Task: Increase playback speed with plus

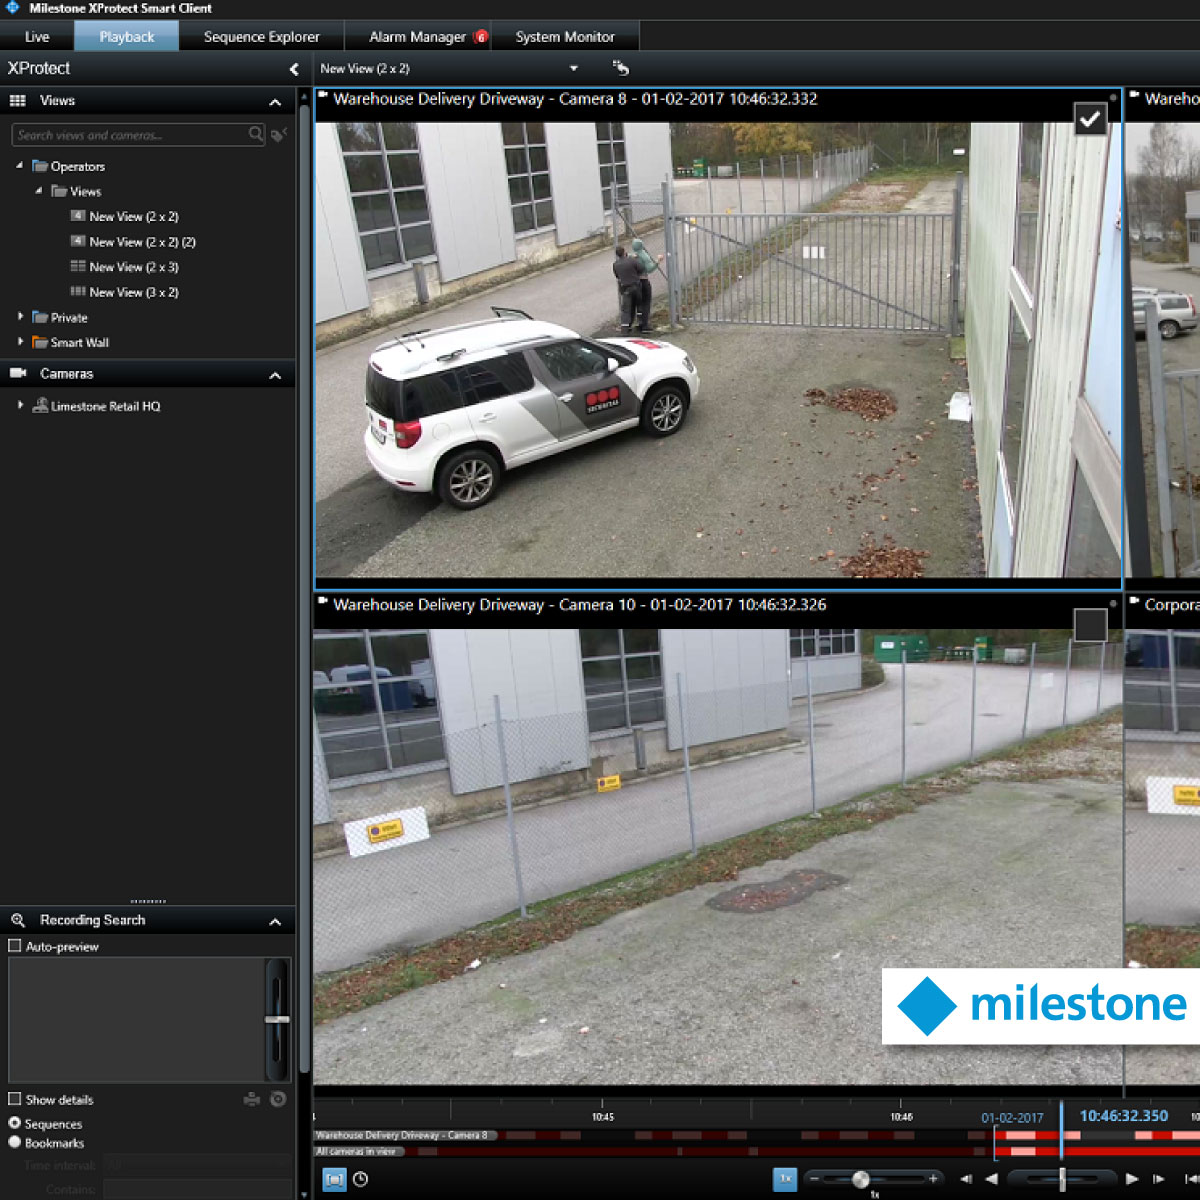Action: [933, 1179]
